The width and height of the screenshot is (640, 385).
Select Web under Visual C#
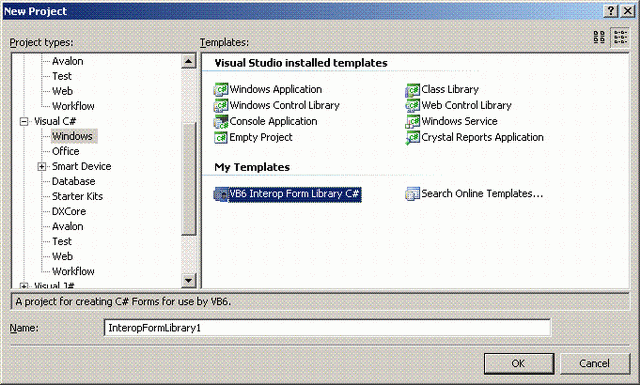pyautogui.click(x=62, y=256)
